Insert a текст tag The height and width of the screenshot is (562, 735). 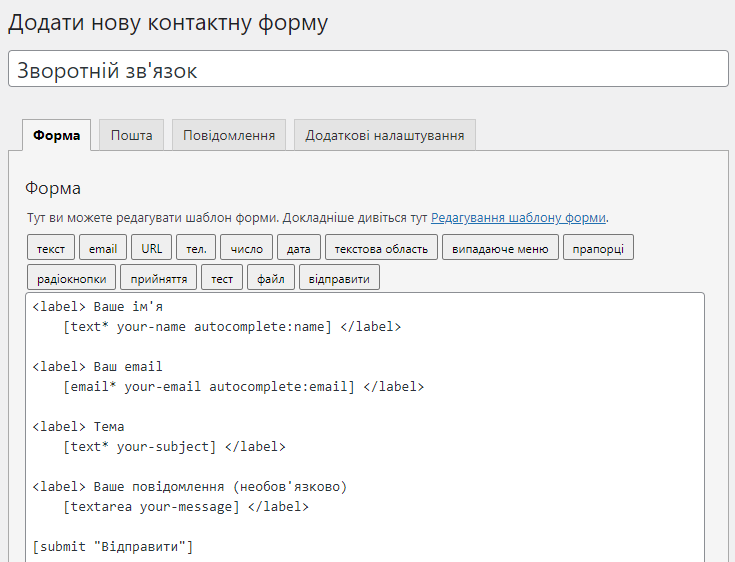tap(51, 247)
